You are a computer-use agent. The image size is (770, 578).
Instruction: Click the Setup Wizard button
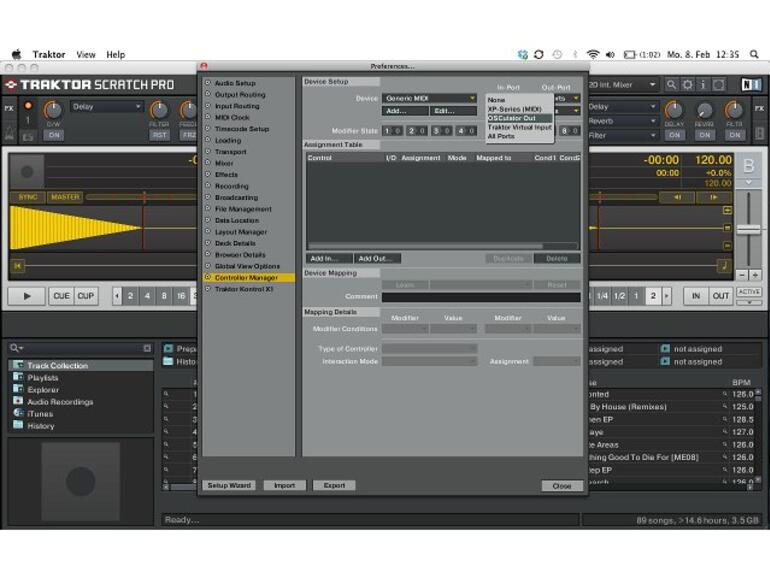(x=229, y=485)
